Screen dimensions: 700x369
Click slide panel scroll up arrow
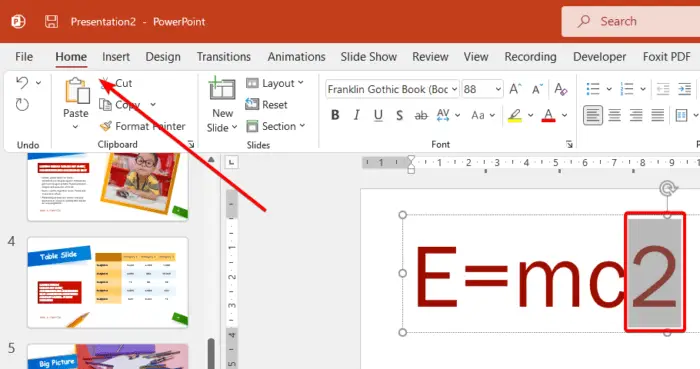point(211,159)
